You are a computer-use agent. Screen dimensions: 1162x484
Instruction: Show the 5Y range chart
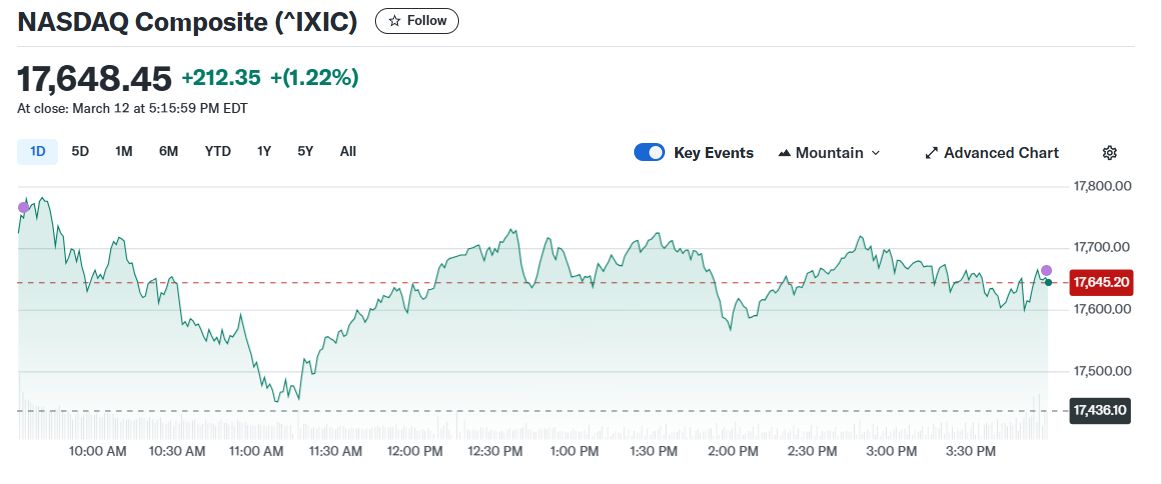pyautogui.click(x=305, y=151)
